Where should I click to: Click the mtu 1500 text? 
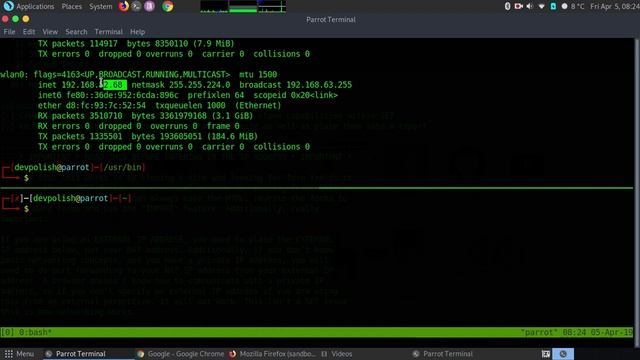pos(258,74)
